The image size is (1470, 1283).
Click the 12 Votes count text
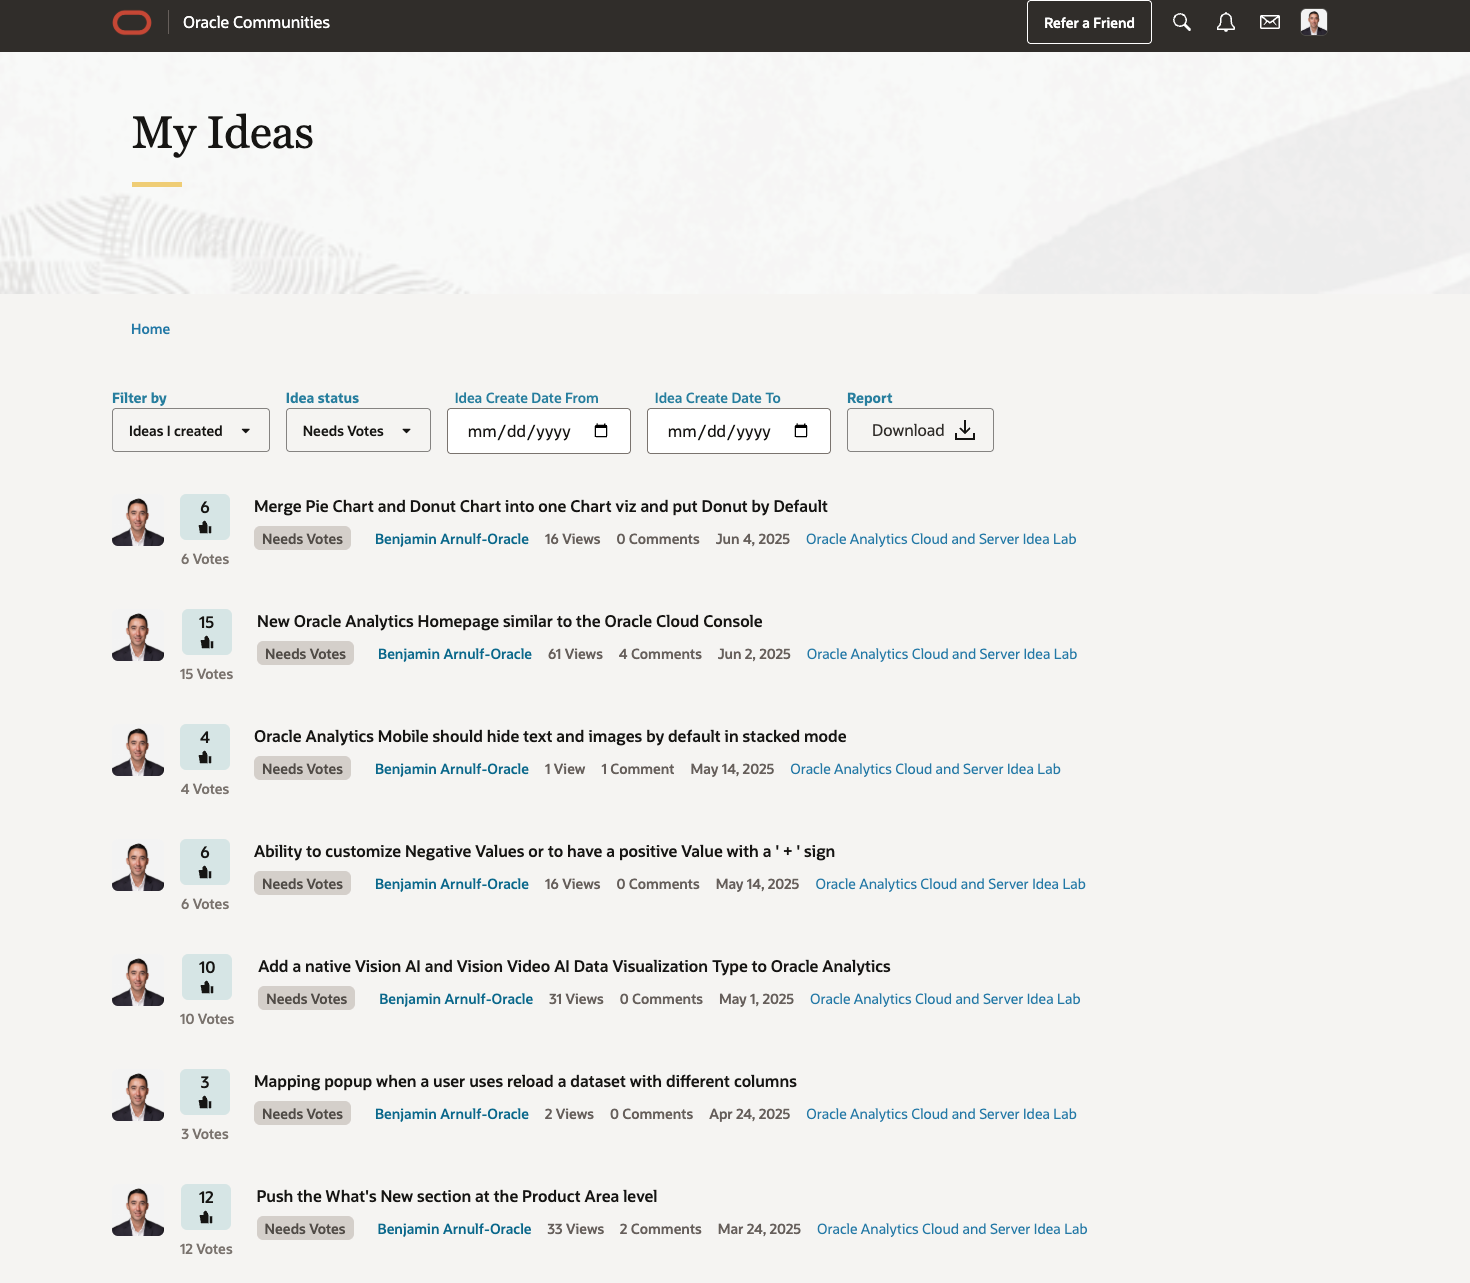click(x=206, y=1249)
